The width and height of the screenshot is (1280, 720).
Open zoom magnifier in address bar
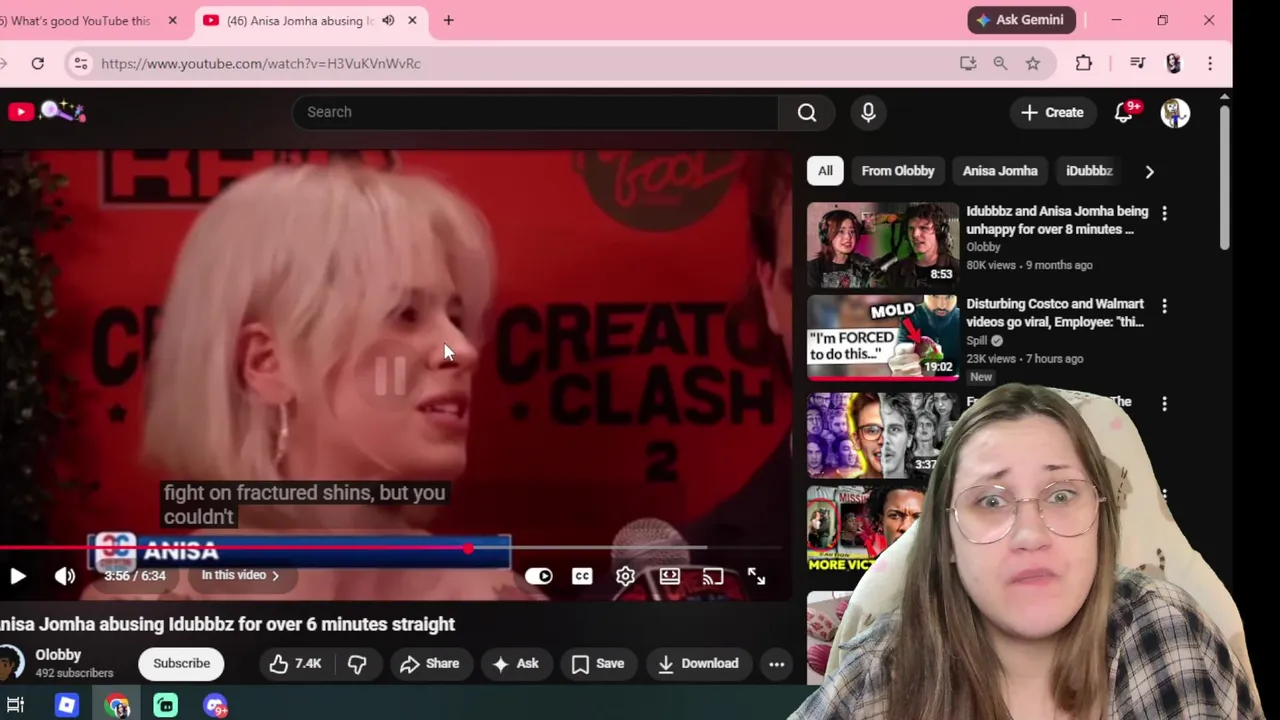[x=1000, y=63]
